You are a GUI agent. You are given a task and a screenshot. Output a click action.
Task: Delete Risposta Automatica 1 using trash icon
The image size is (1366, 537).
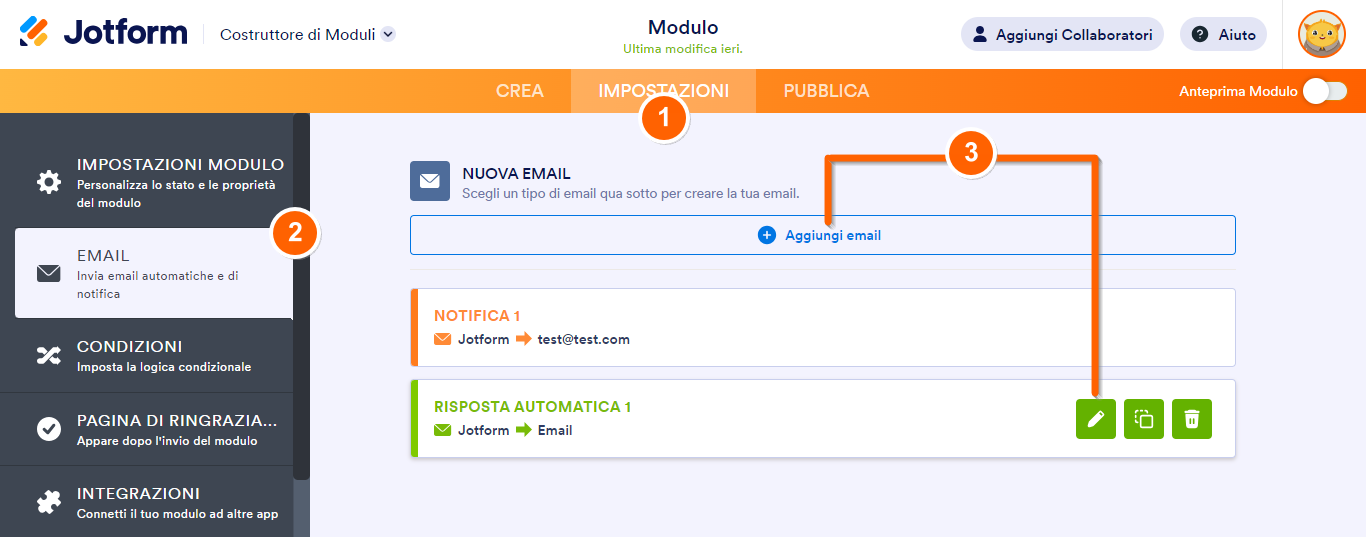pos(1192,419)
